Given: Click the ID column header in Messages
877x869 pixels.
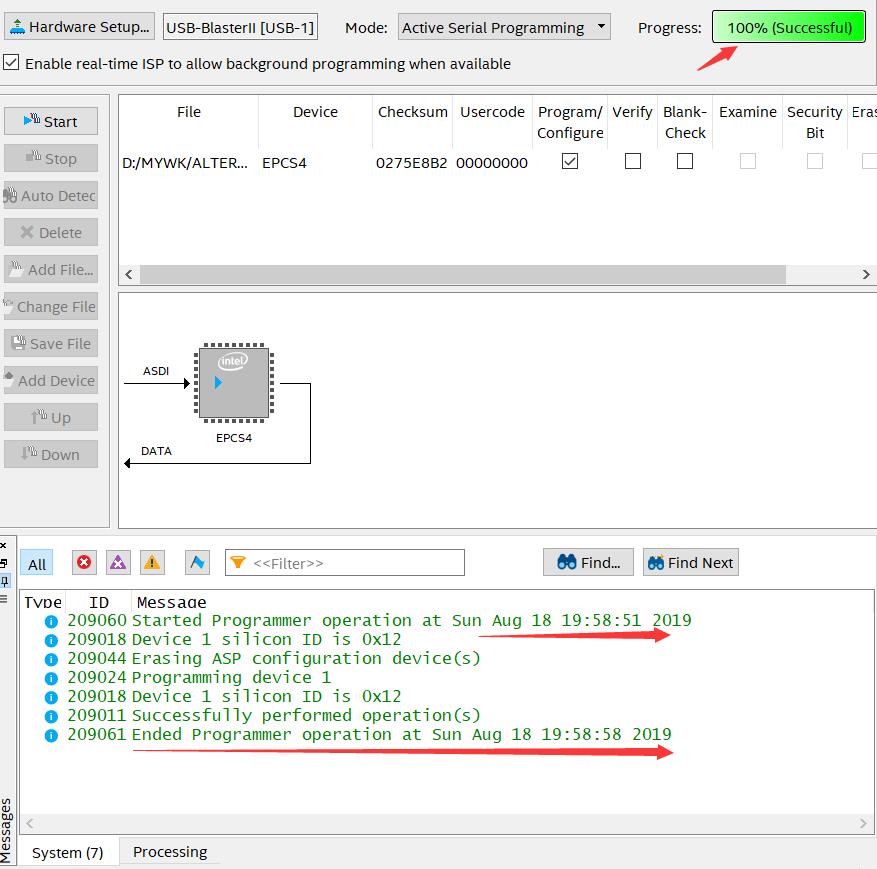Looking at the screenshot, I should coord(99,602).
